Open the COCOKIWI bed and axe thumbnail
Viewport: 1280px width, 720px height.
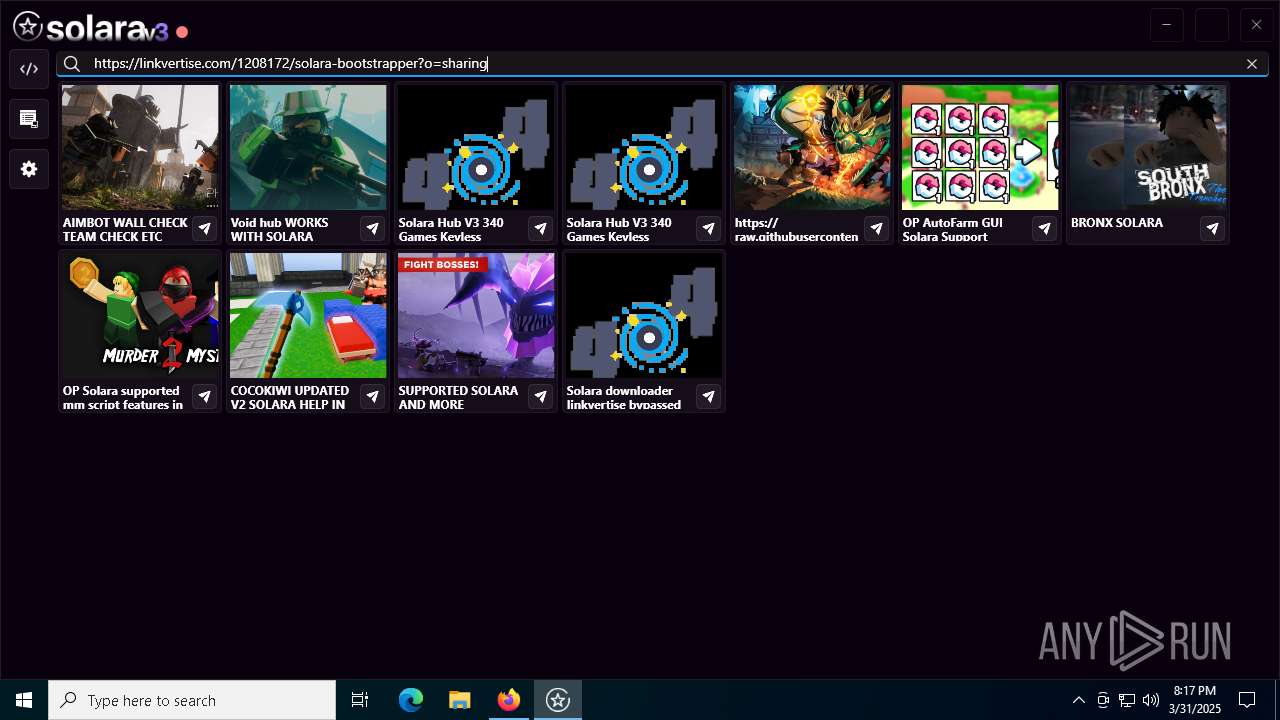pyautogui.click(x=308, y=315)
